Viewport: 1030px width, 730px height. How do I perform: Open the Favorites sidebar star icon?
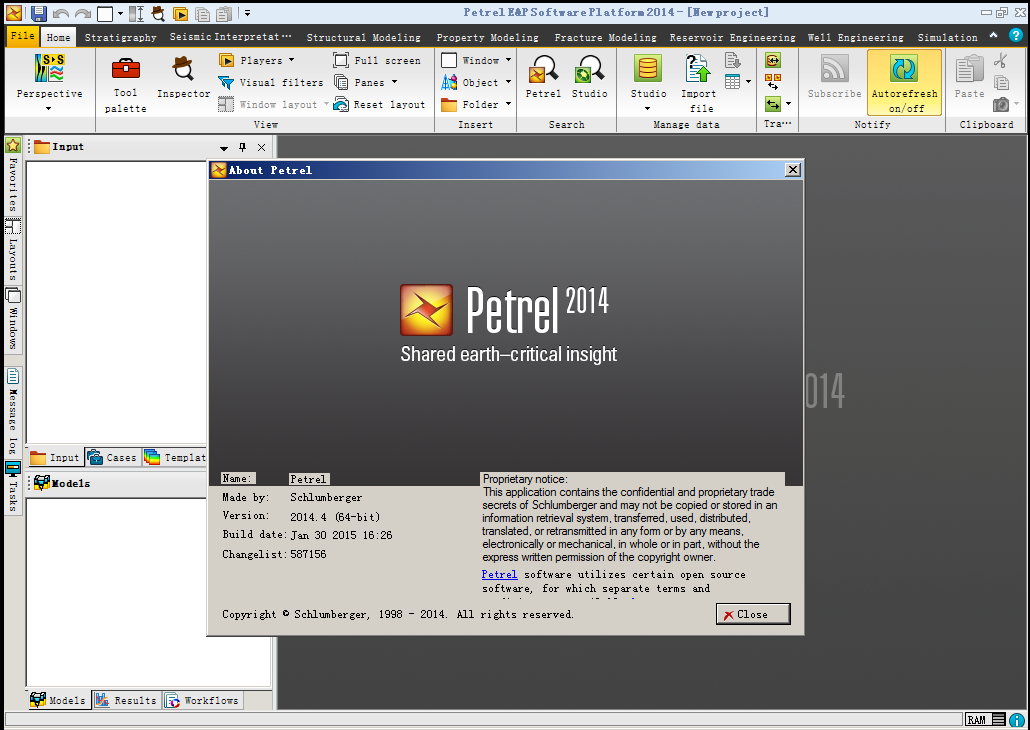click(x=12, y=145)
